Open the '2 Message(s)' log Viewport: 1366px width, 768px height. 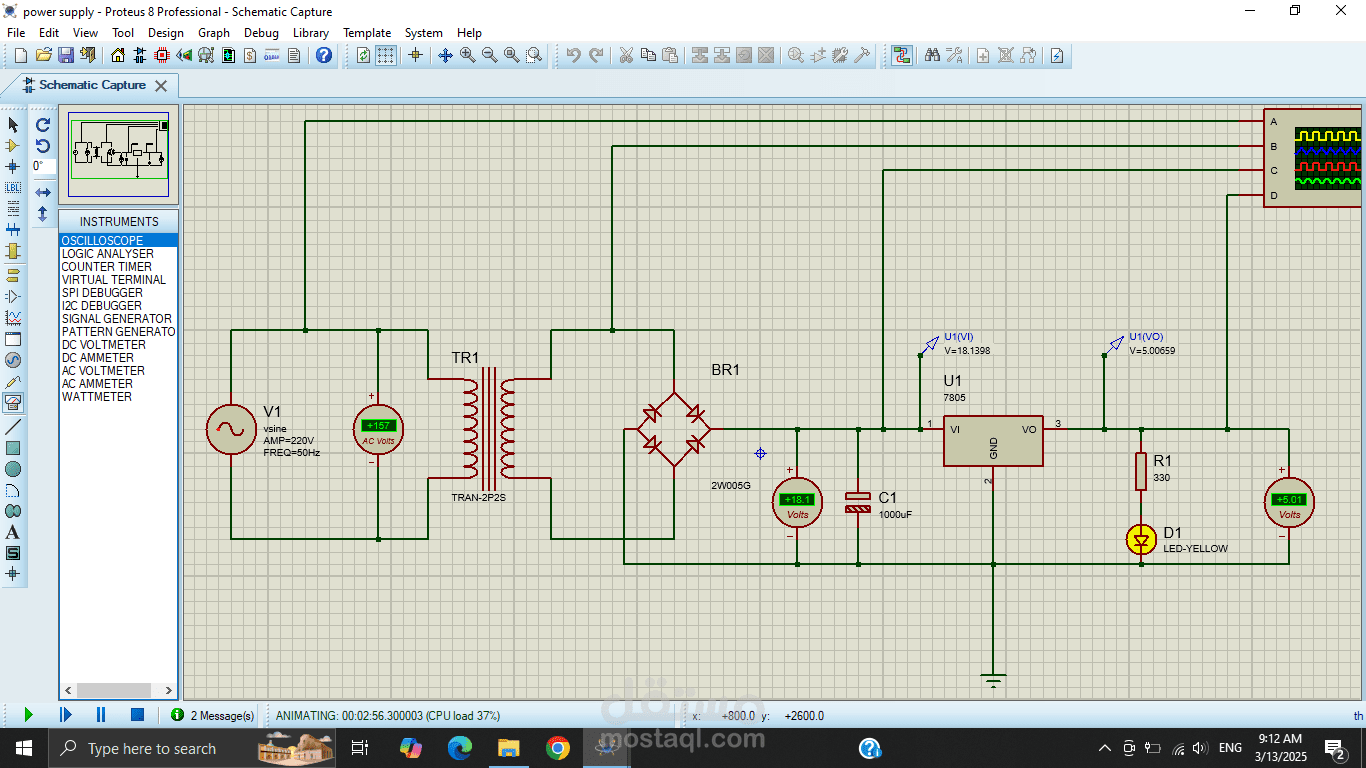tap(214, 716)
